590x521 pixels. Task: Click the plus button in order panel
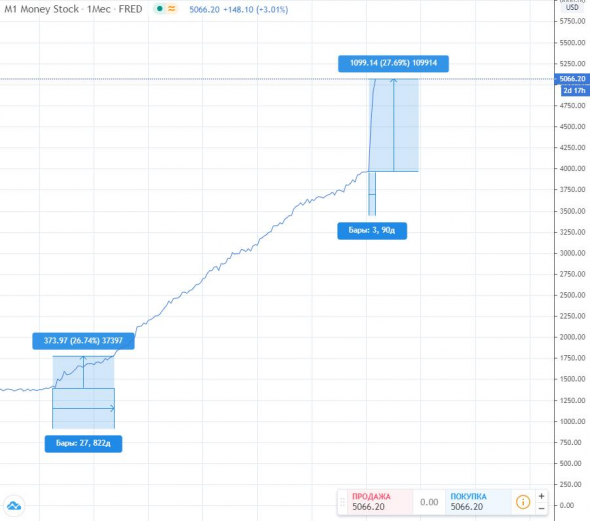541,496
